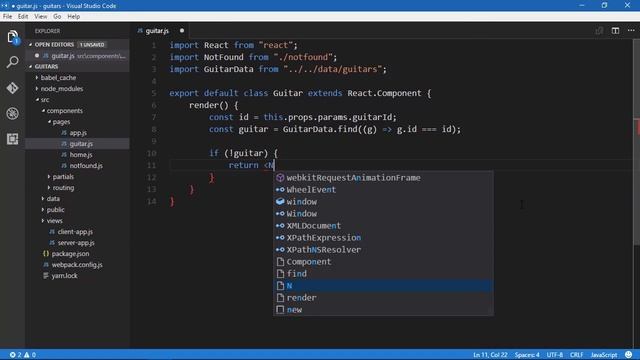Open the Debug view in activity bar
Screen dimensions: 640x360
tap(12, 113)
